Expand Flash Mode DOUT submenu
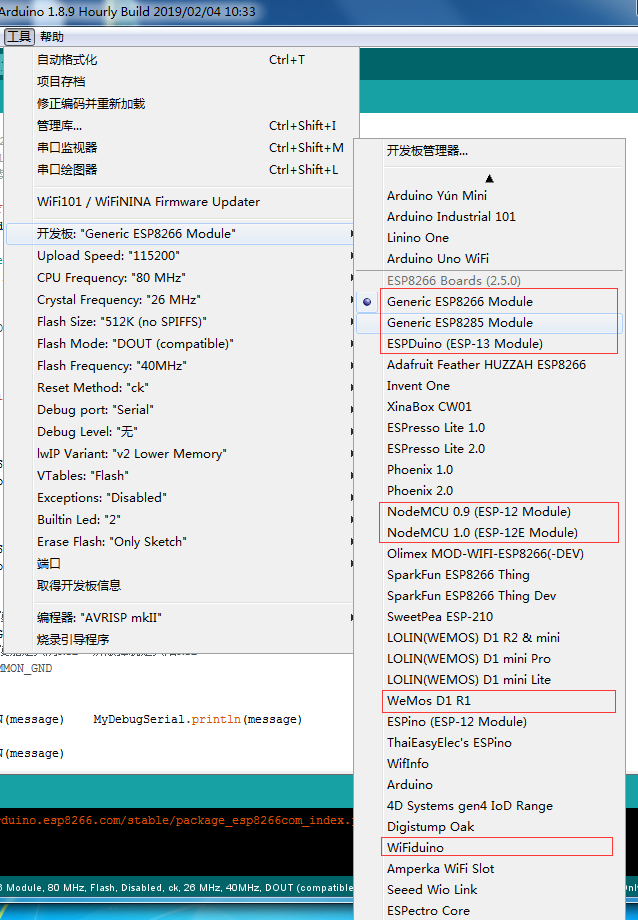638x920 pixels. [x=180, y=344]
